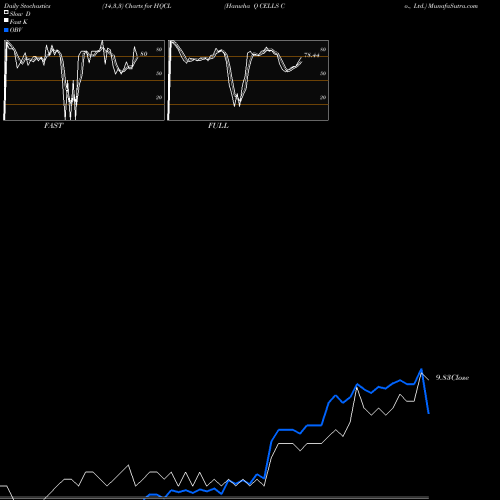Viewport: 500px width, 500px height.
Task: Click the FULL stochastic chart panel
Action: 248,80
